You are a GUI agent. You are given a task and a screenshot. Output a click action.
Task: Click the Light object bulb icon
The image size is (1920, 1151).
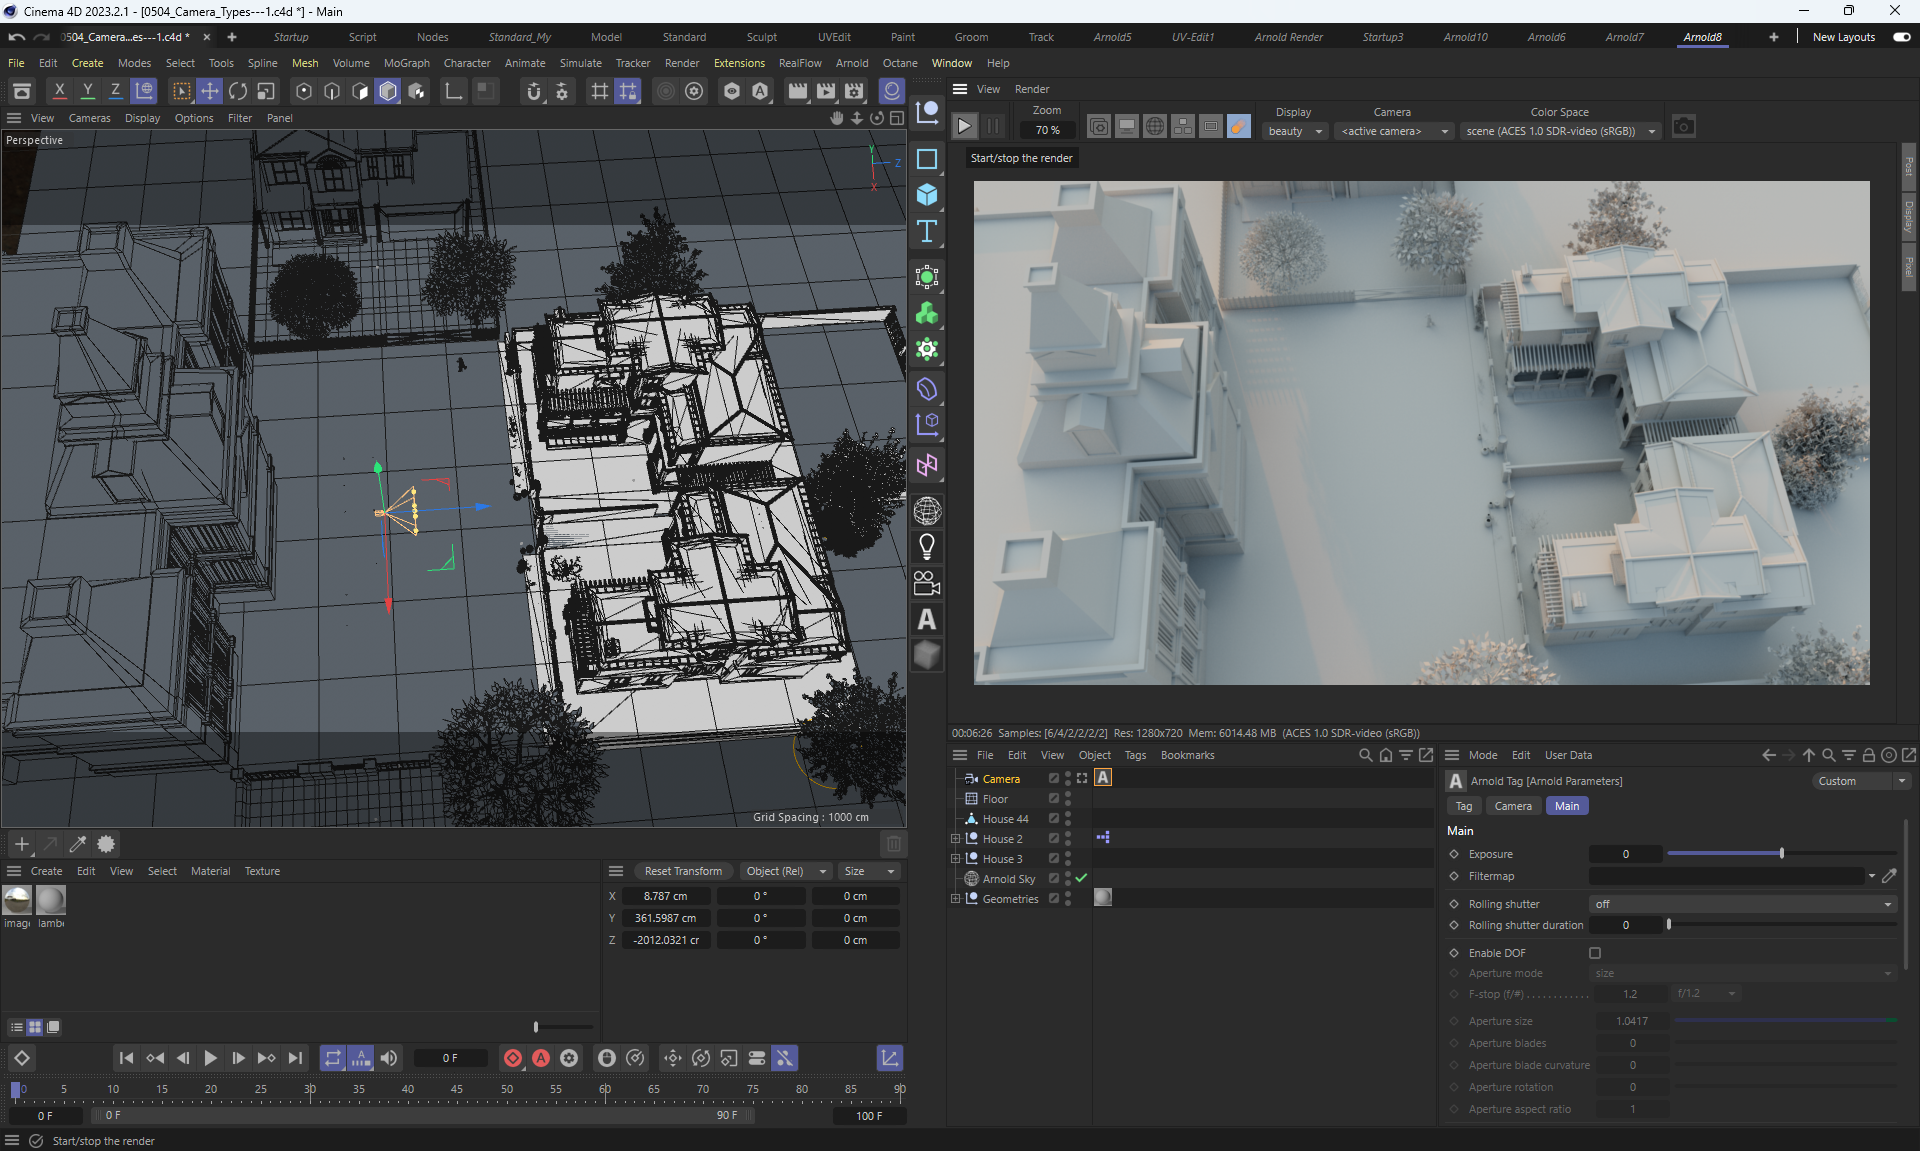pyautogui.click(x=927, y=547)
